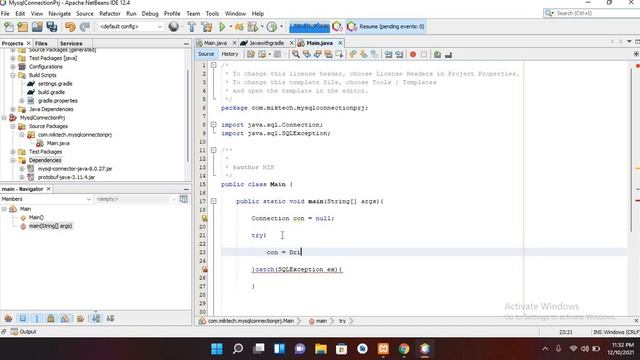Click the try breadcrumb in editor footer
Image resolution: width=640 pixels, height=360 pixels.
[342, 321]
